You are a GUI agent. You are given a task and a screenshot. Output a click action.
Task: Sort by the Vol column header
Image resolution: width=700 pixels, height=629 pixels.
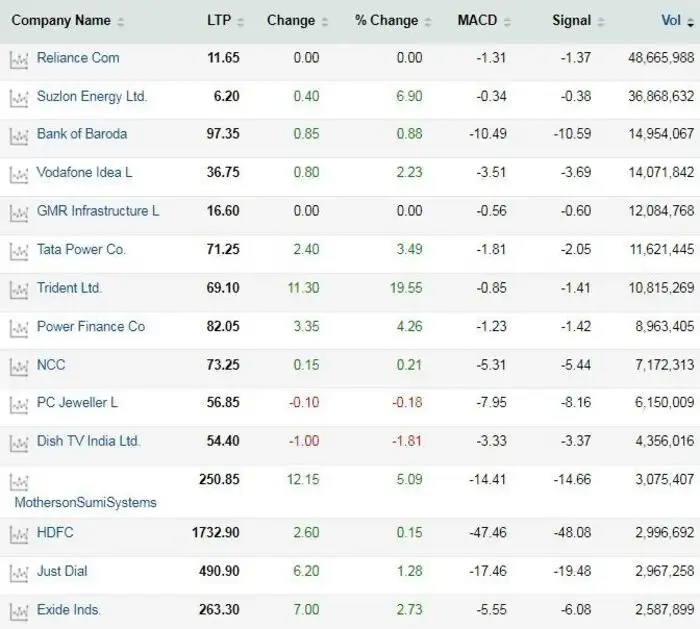671,21
